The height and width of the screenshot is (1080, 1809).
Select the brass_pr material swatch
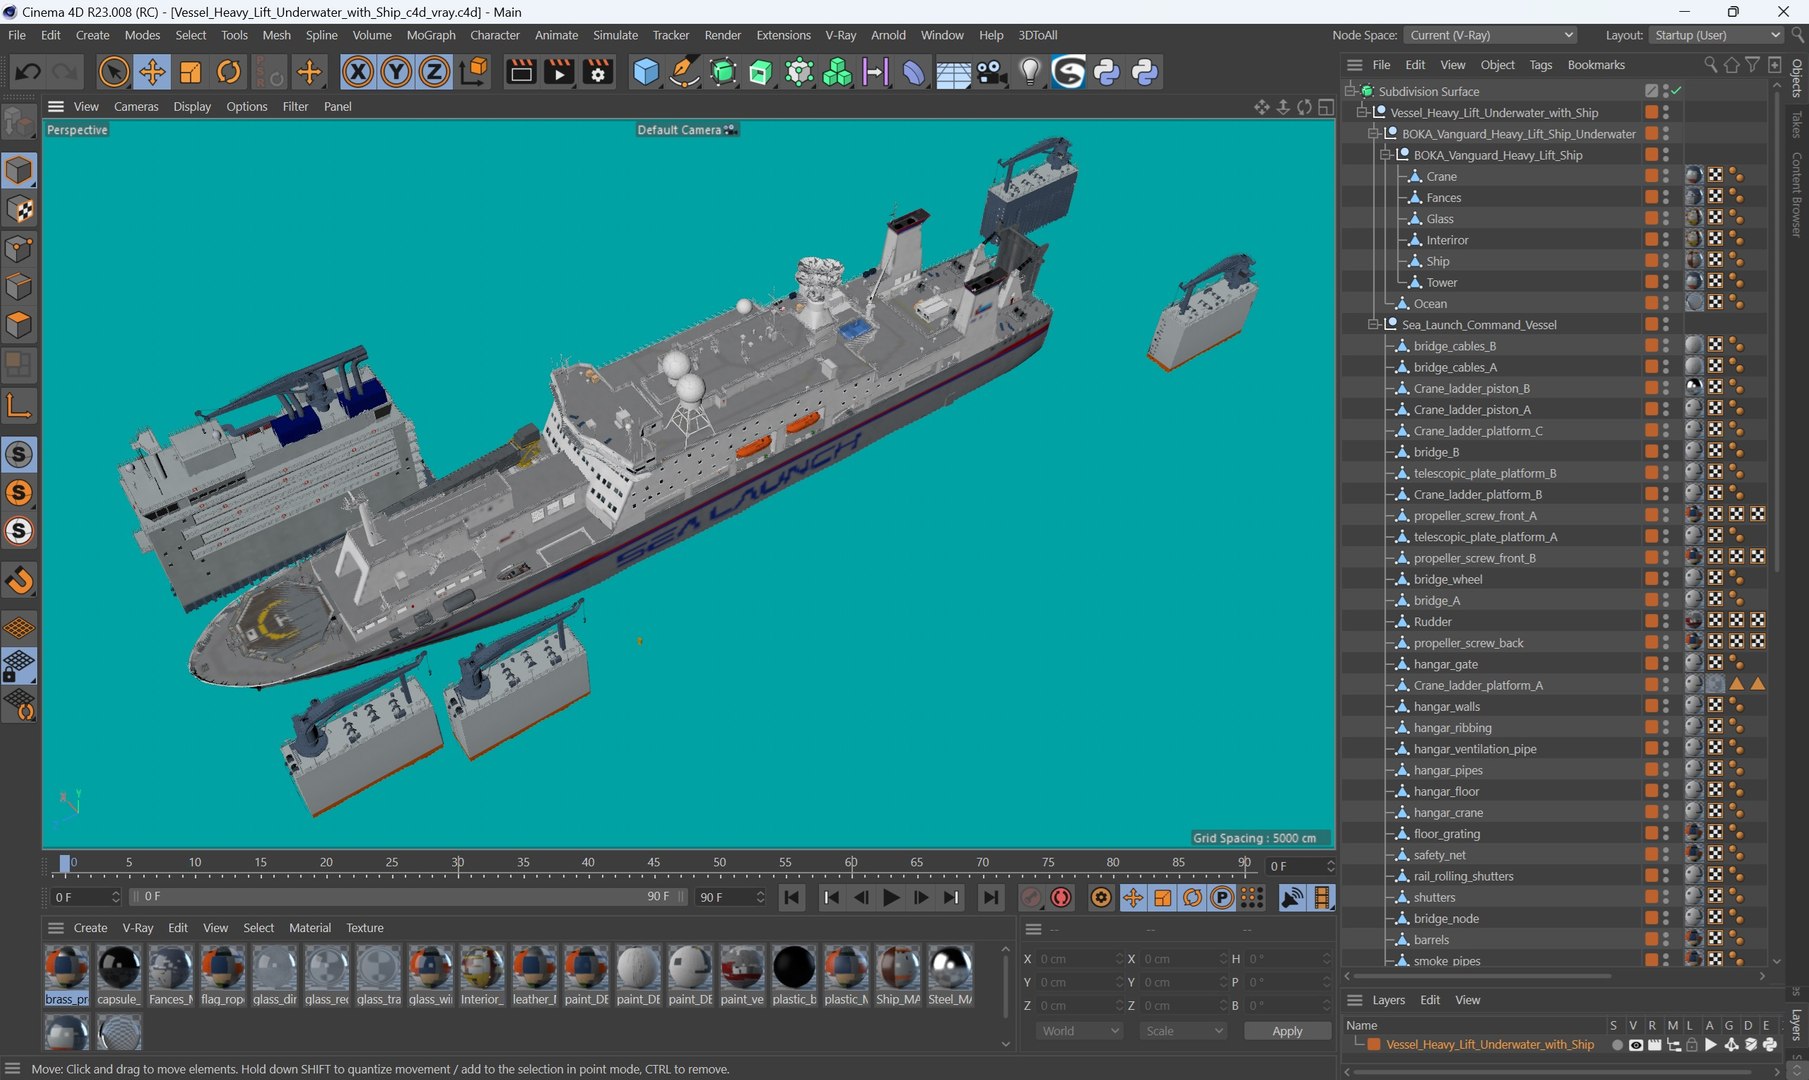67,976
